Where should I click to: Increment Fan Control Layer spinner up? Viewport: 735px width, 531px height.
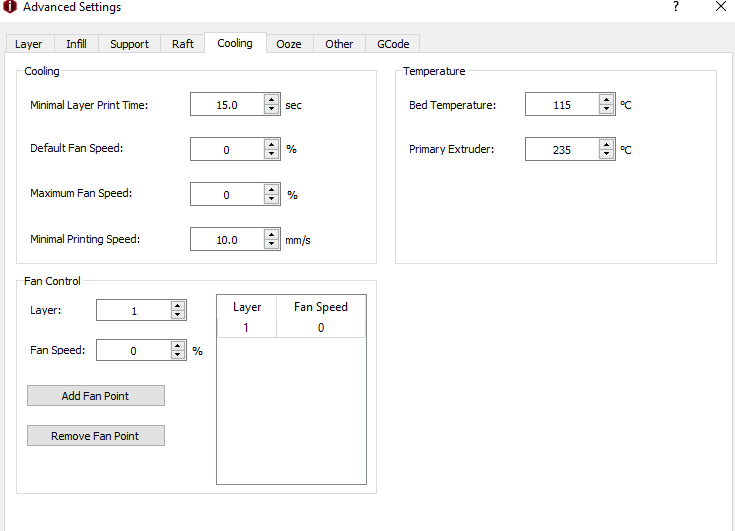click(x=178, y=306)
